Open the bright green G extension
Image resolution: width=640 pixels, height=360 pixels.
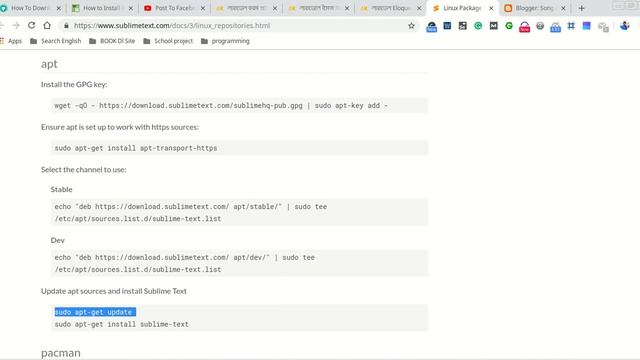click(x=509, y=26)
